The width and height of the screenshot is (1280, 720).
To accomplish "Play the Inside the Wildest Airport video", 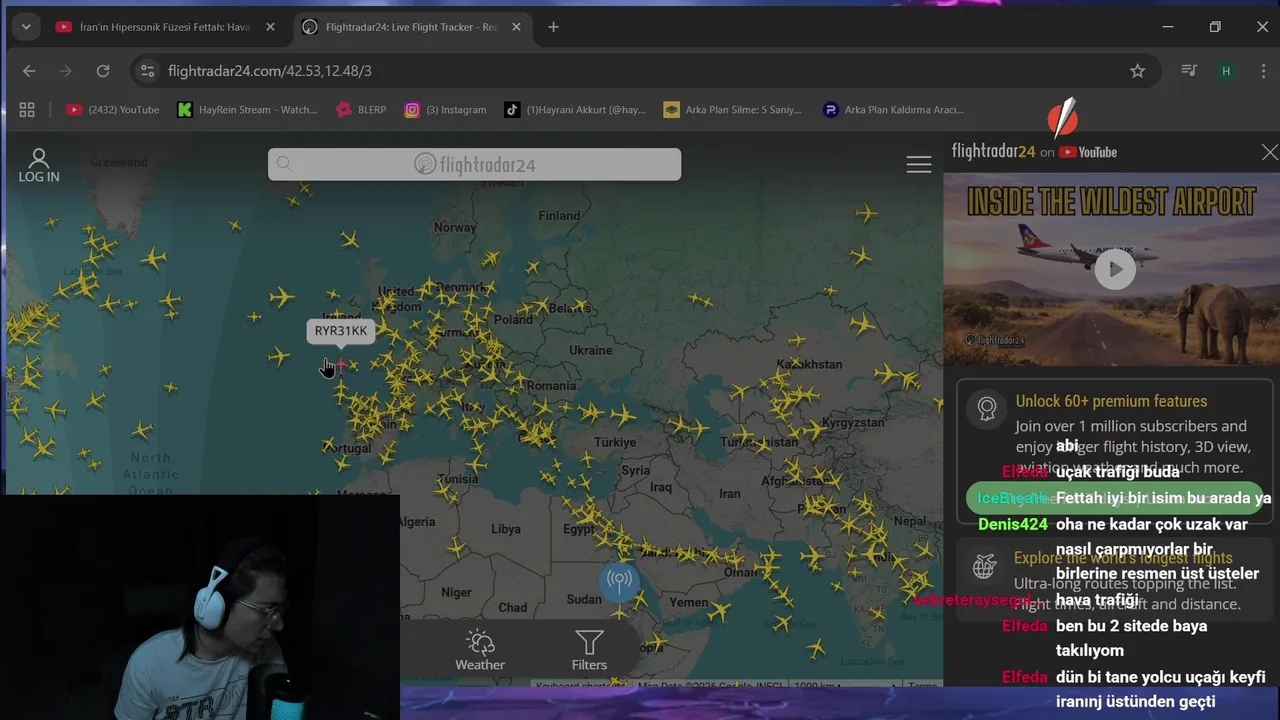I will [x=1114, y=268].
